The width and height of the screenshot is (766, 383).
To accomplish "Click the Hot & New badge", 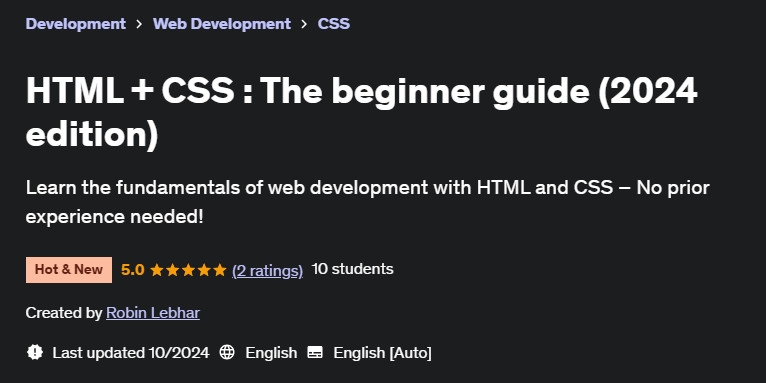I will pyautogui.click(x=69, y=270).
